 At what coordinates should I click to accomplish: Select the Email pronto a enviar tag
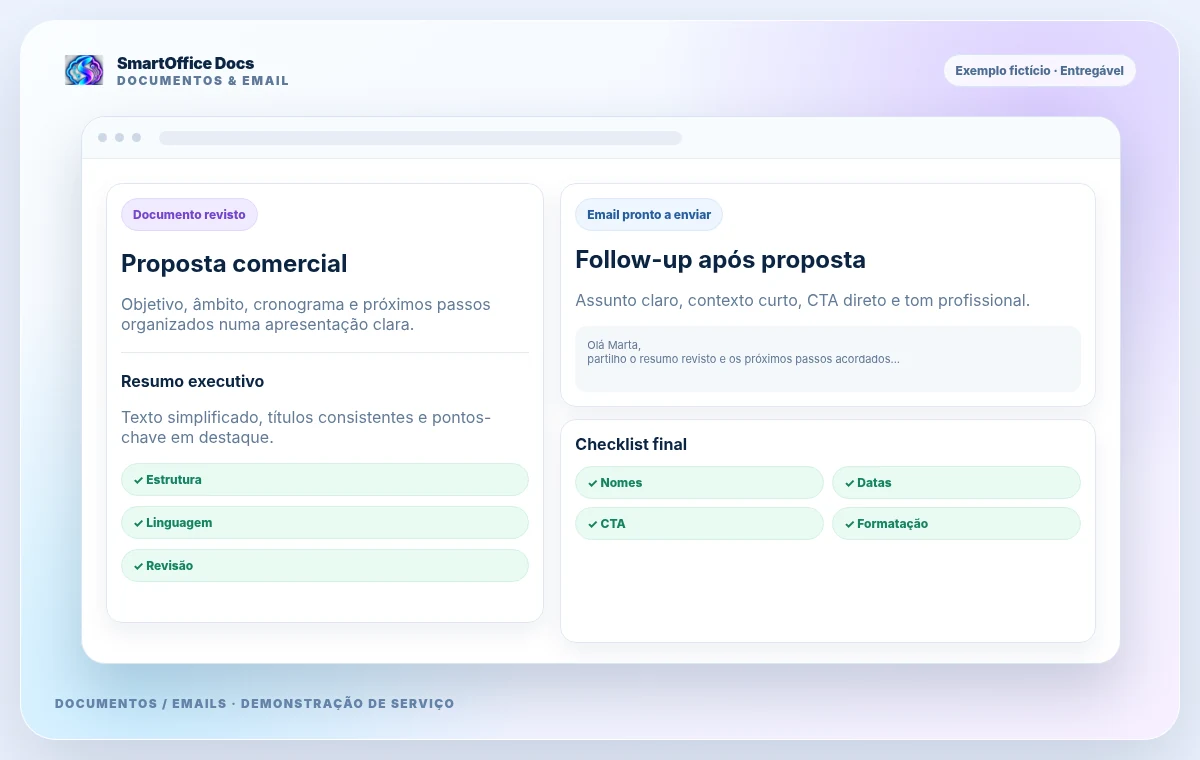pos(649,215)
